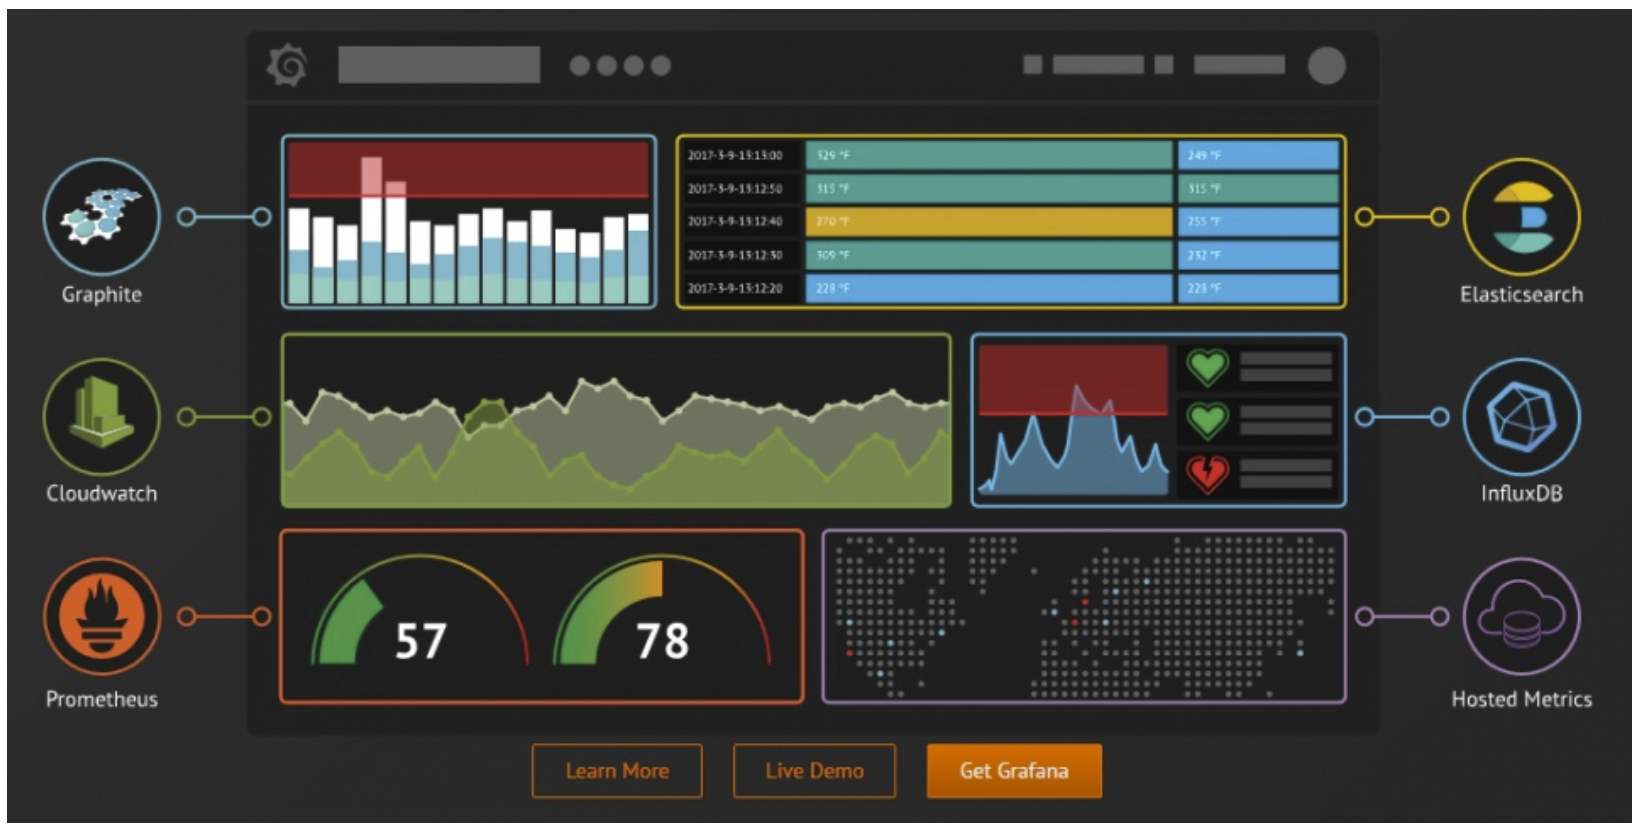This screenshot has height=829, width=1632.
Task: Select the Graphite data source icon
Action: pos(102,216)
